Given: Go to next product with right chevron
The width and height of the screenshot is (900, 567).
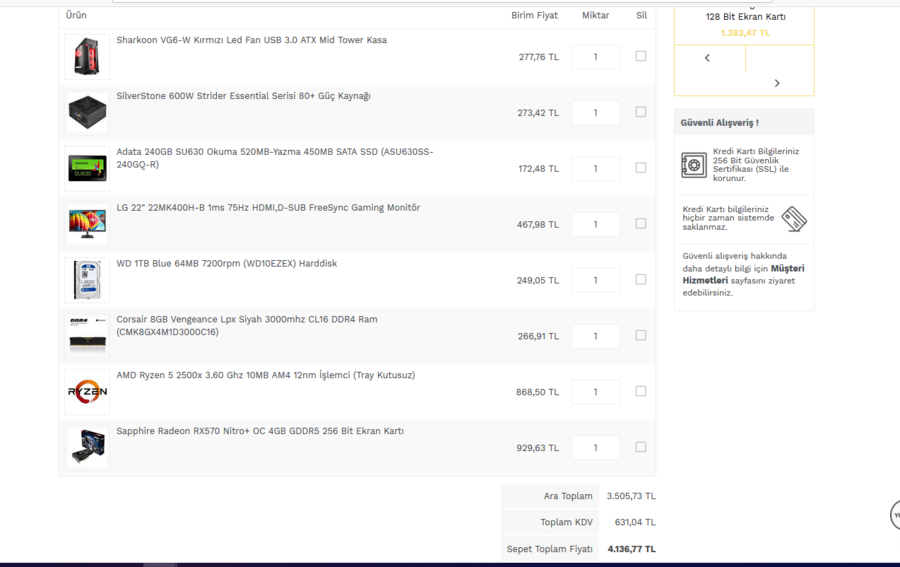Looking at the screenshot, I should click(777, 83).
